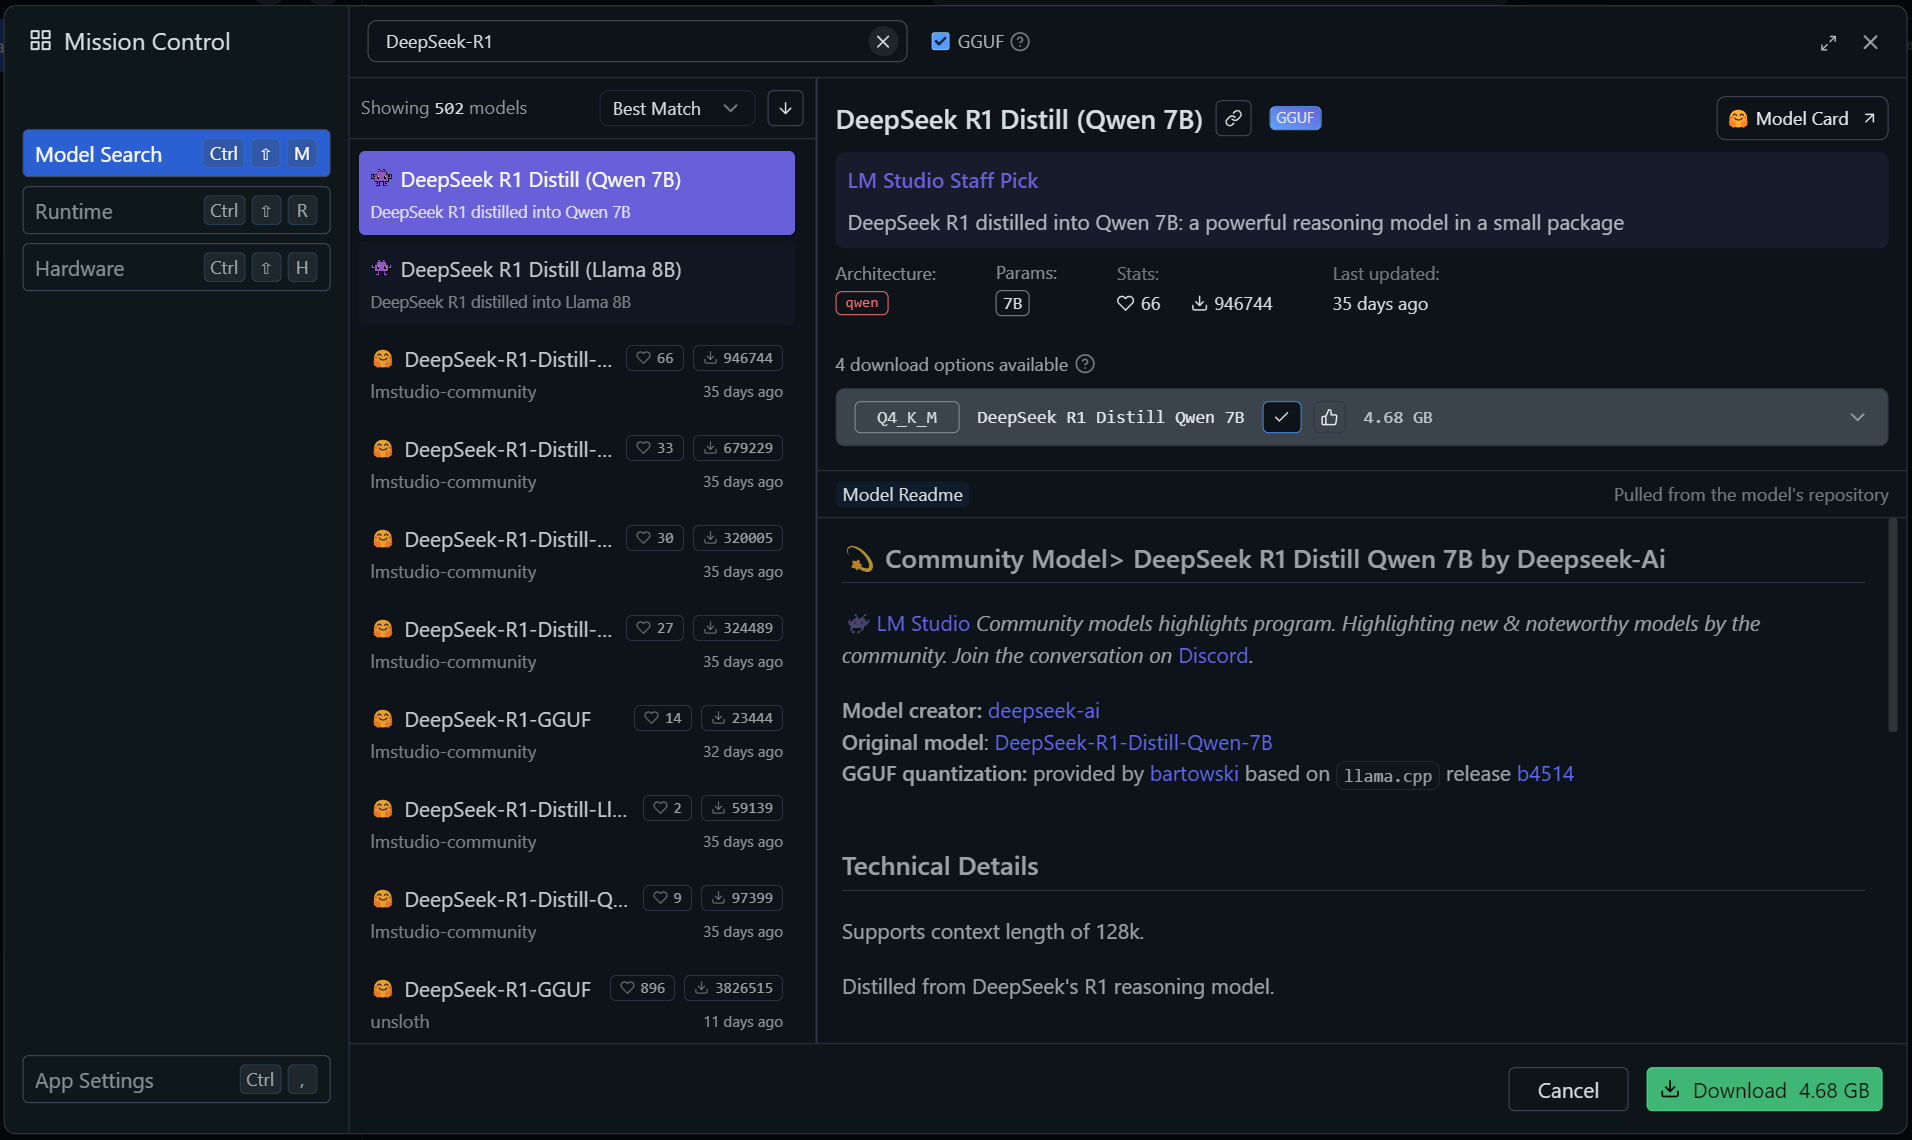Open the Model Card external link
Viewport: 1912px width, 1140px height.
click(x=1802, y=118)
